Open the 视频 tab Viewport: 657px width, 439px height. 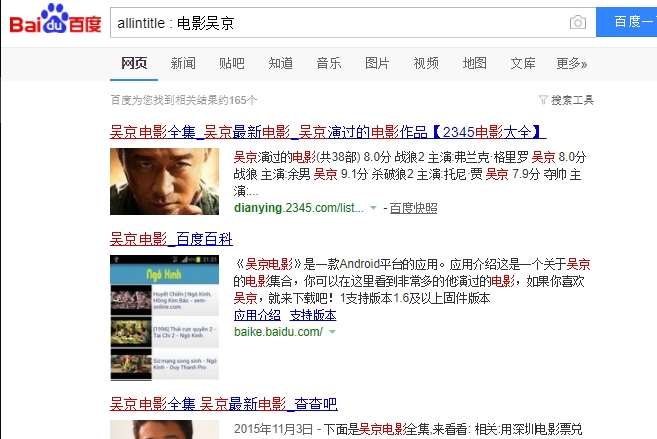point(426,63)
